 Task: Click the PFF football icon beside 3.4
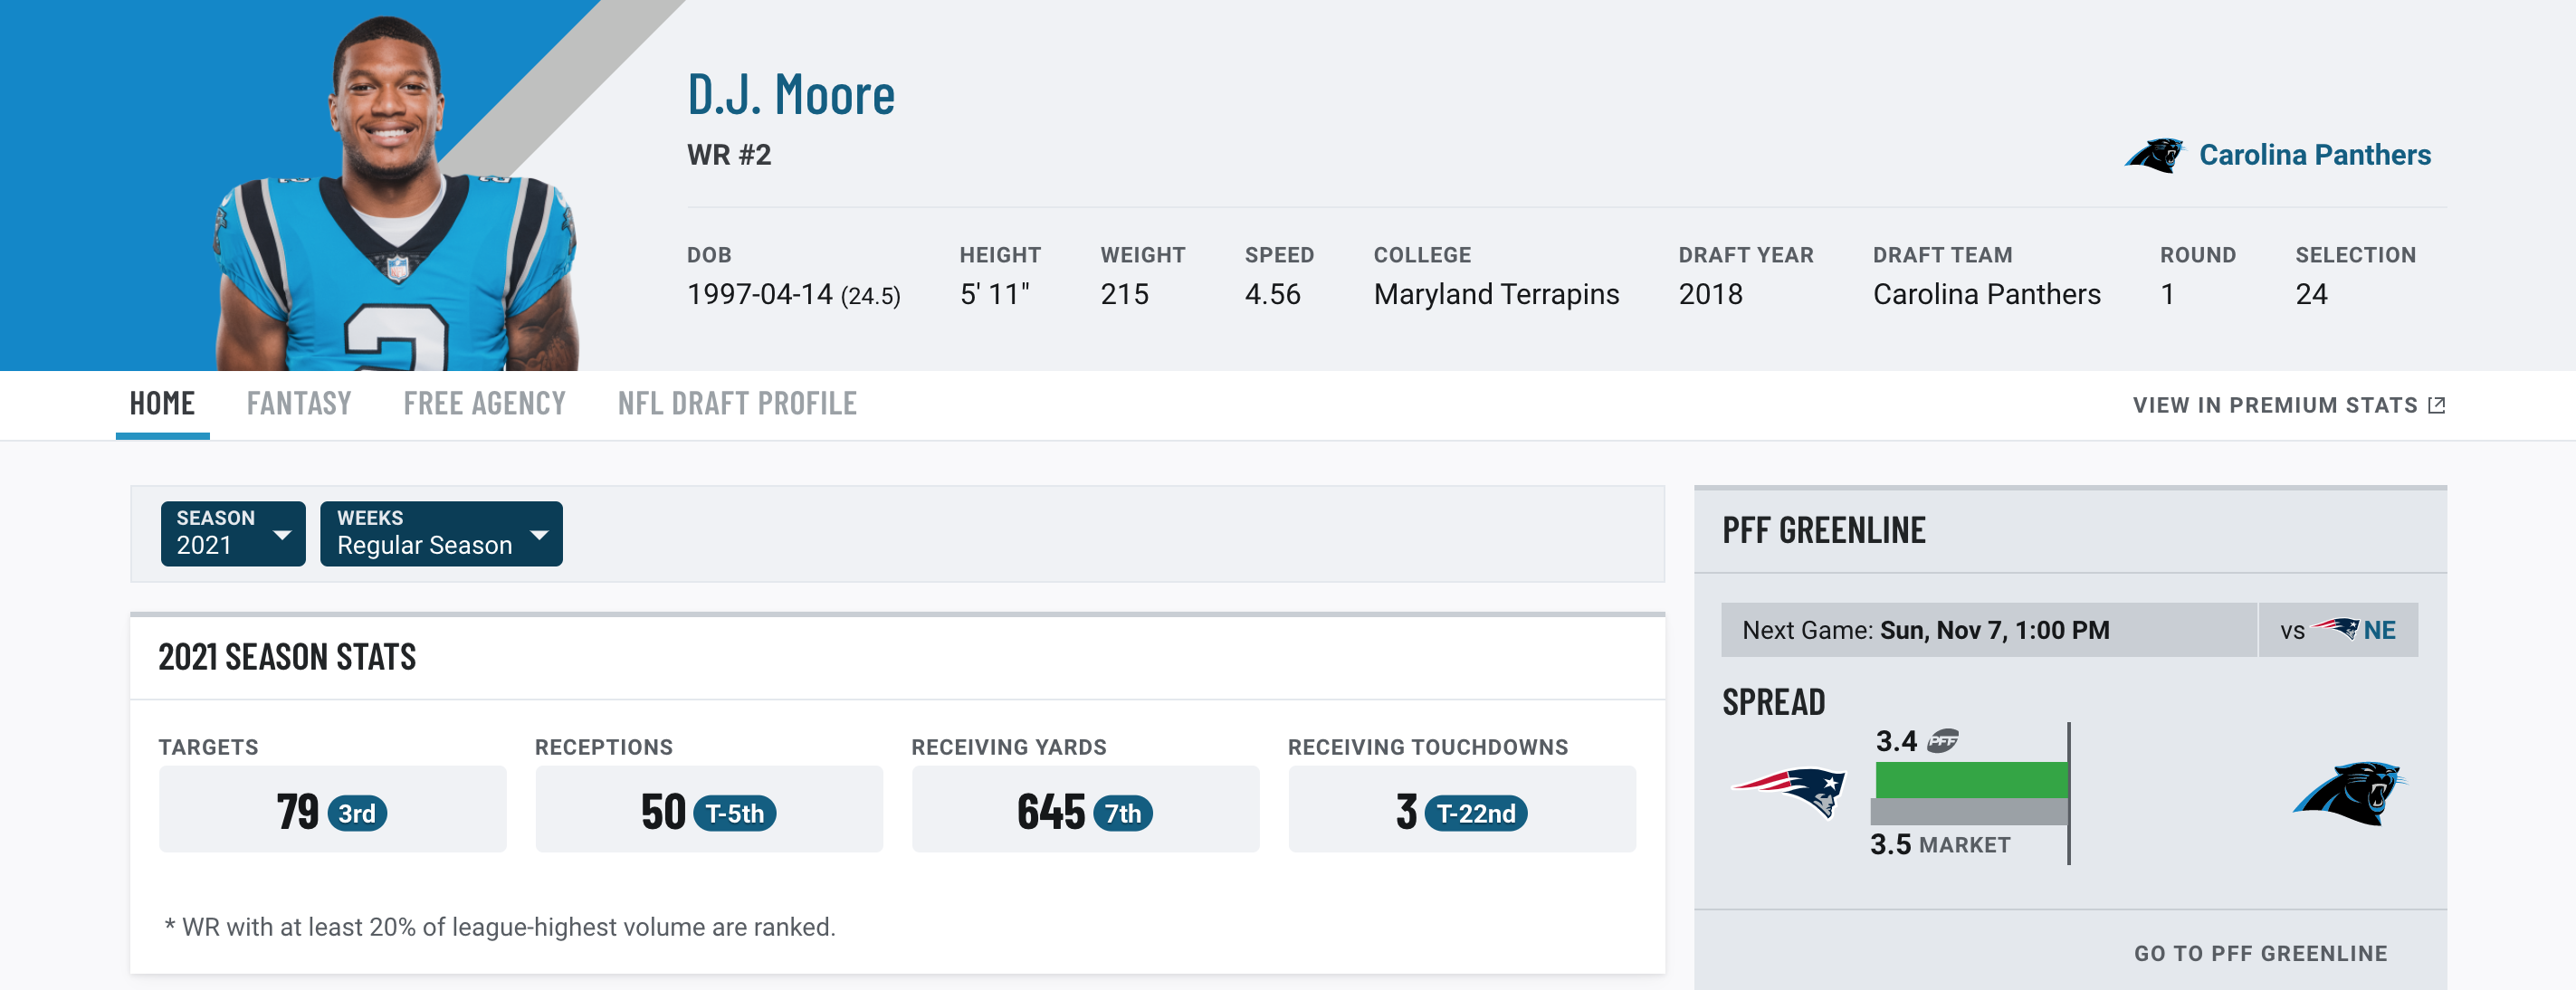point(1942,741)
